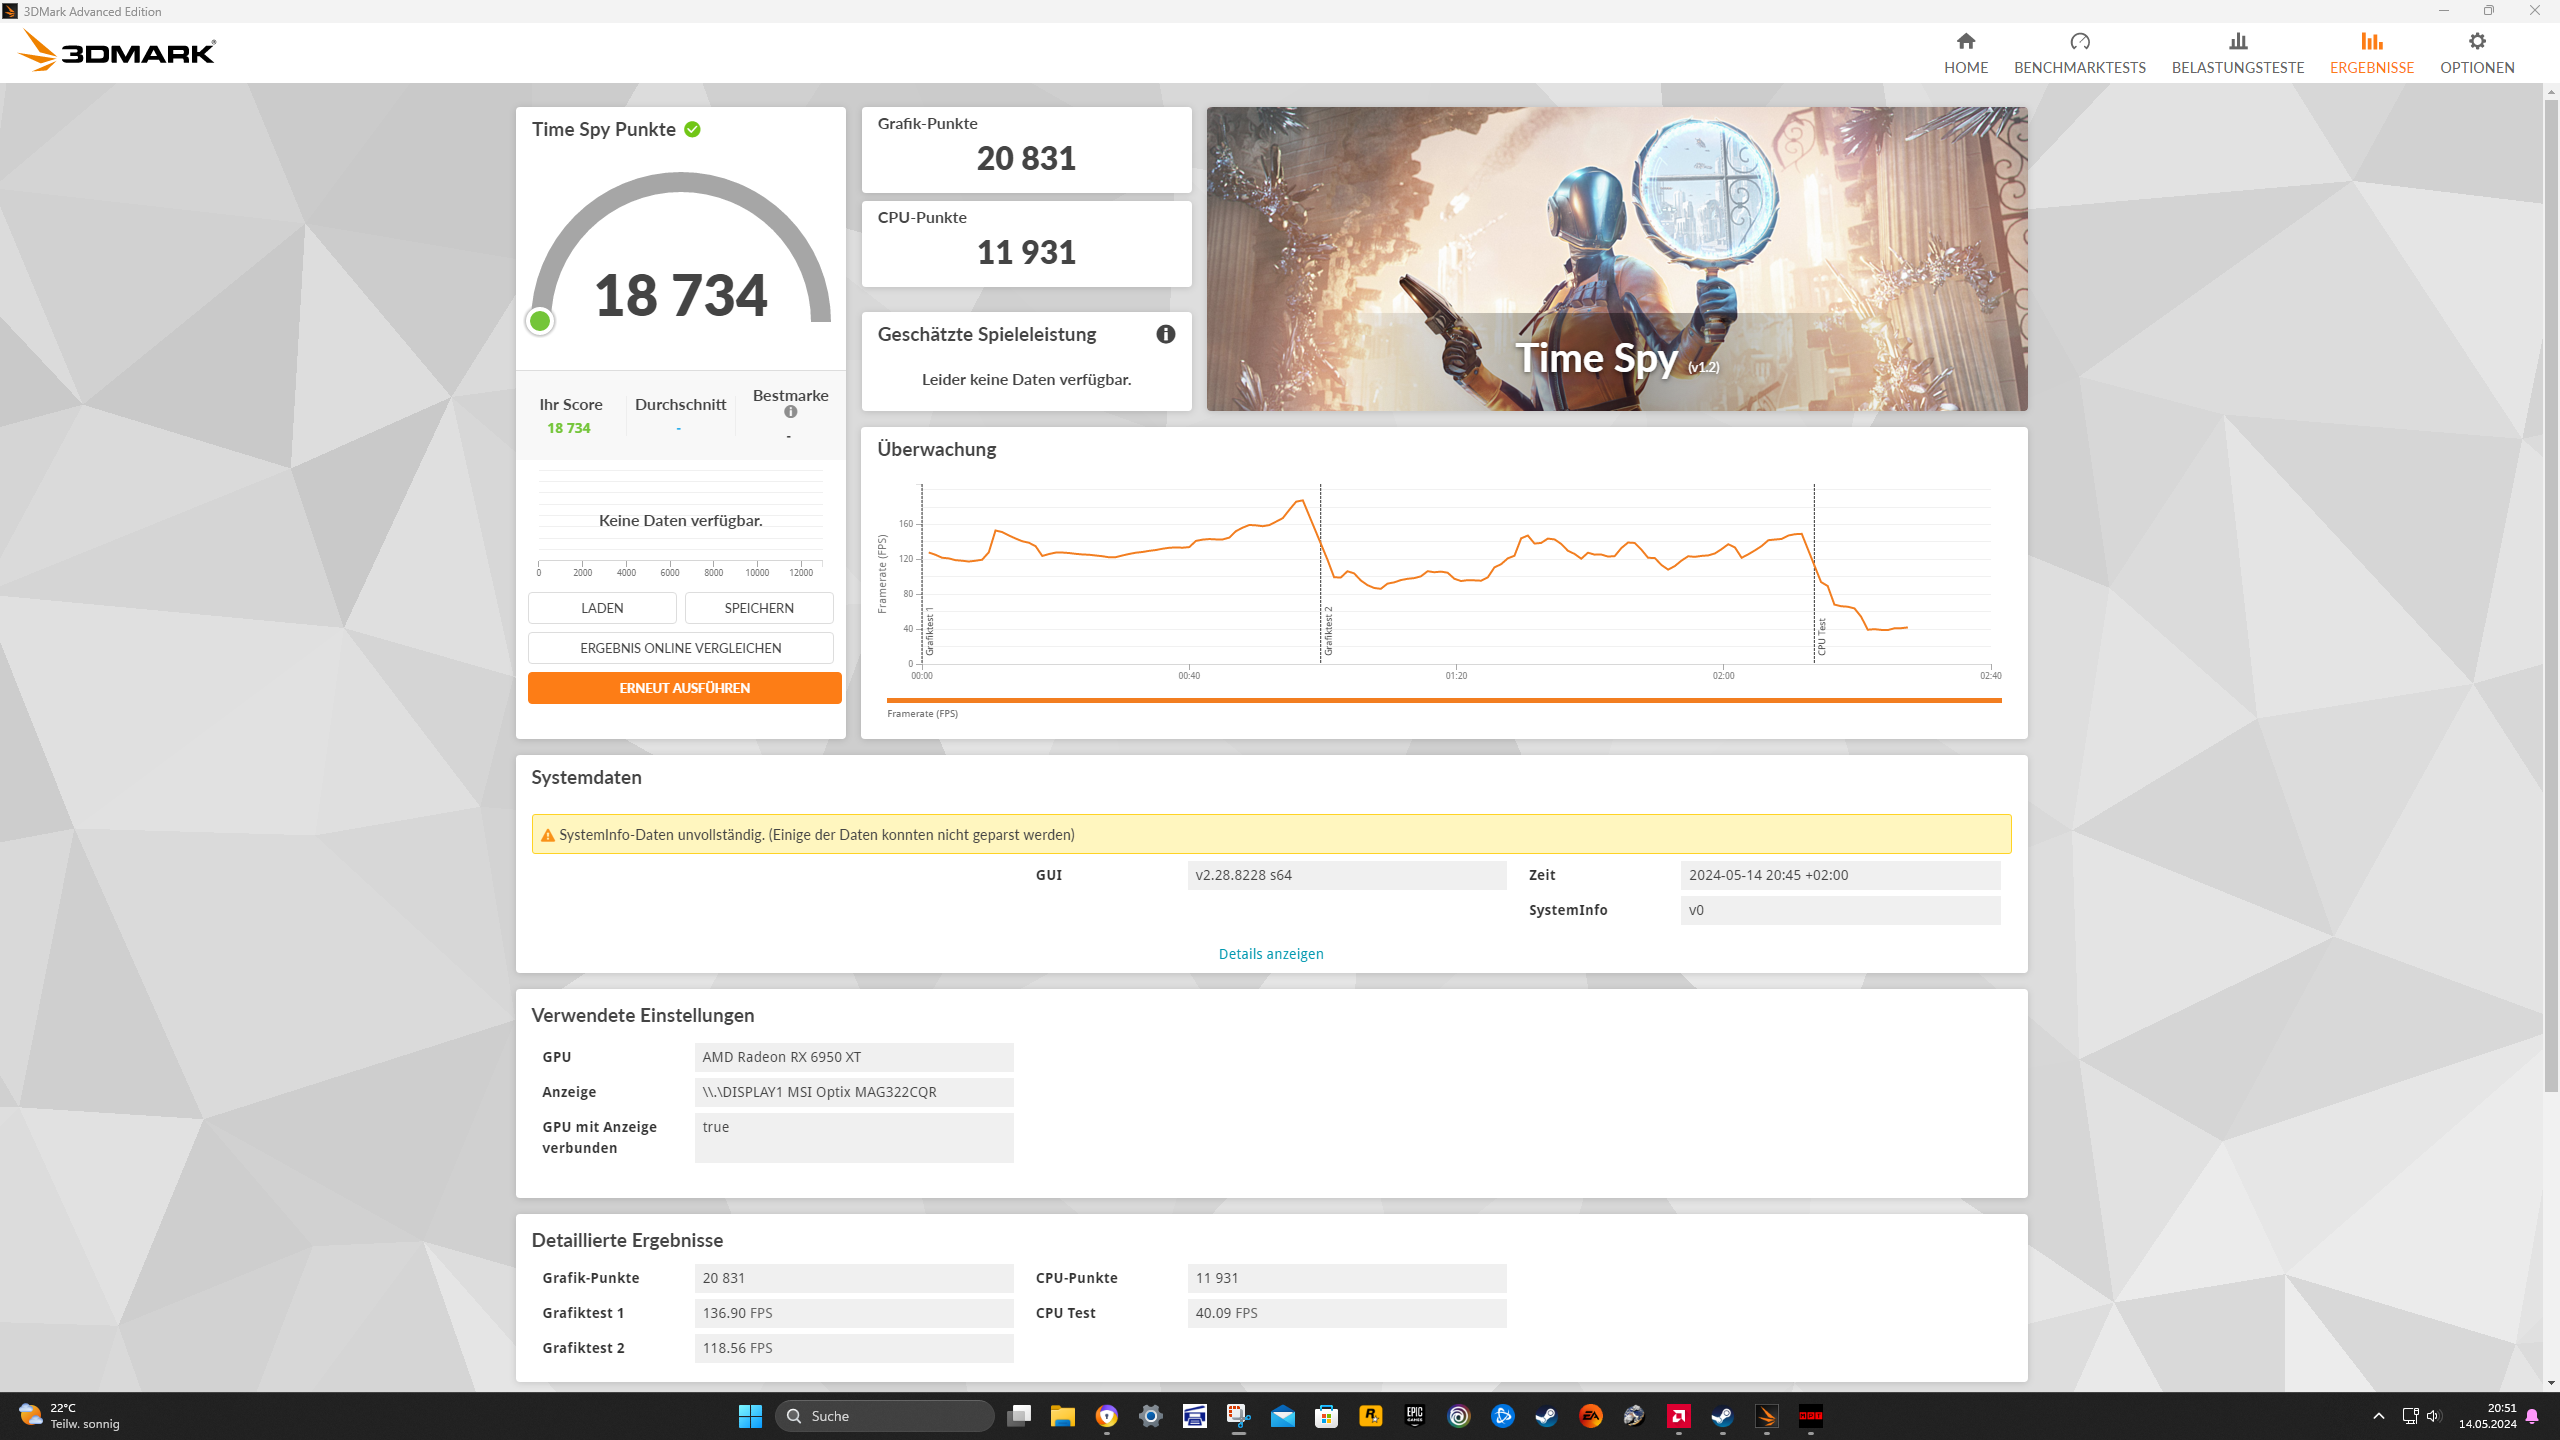Screen dimensions: 2560x1440
Task: Open the printer scanner app in taskbar
Action: (1194, 1415)
